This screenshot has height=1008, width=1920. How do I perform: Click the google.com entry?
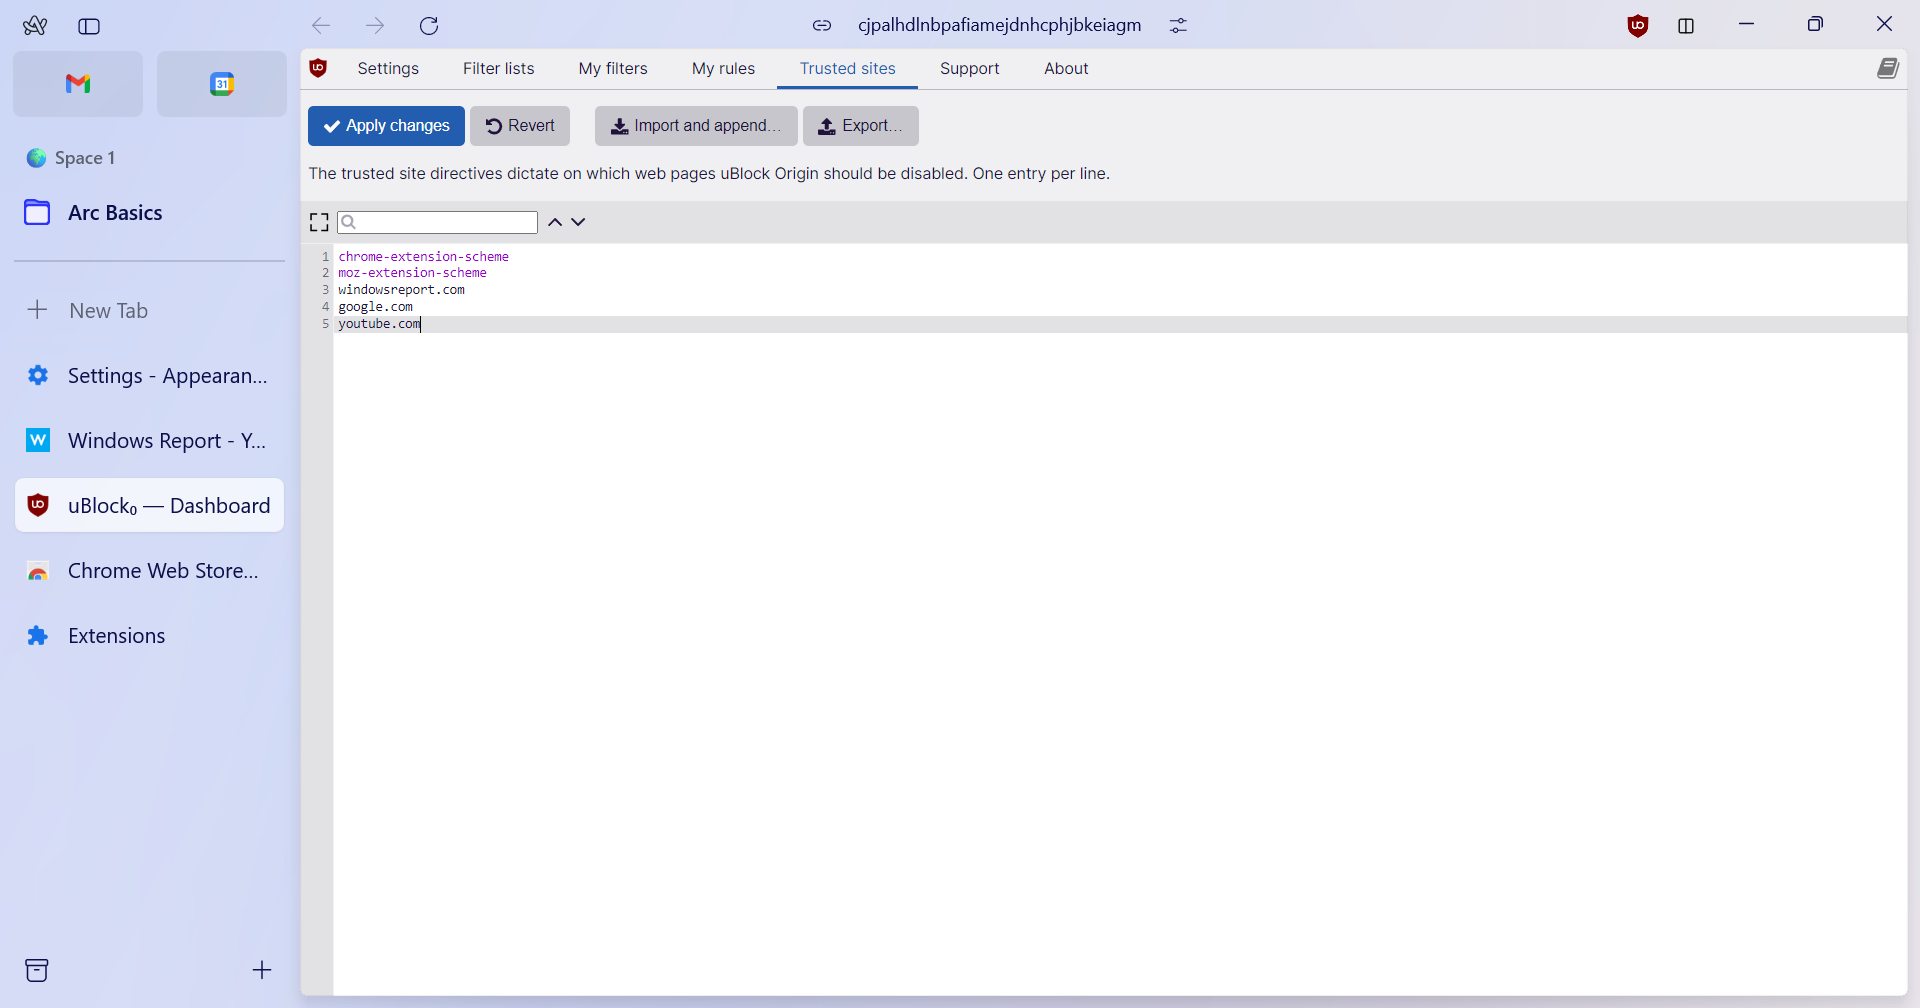(x=375, y=307)
